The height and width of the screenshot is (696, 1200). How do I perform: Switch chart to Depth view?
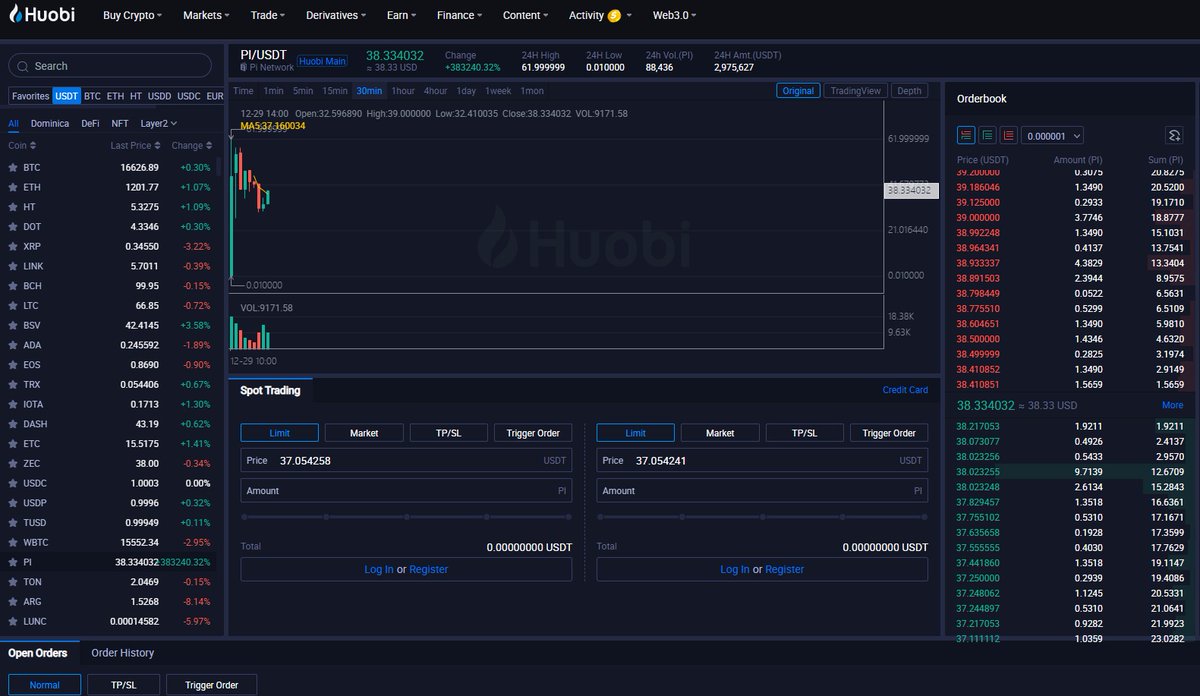point(910,91)
